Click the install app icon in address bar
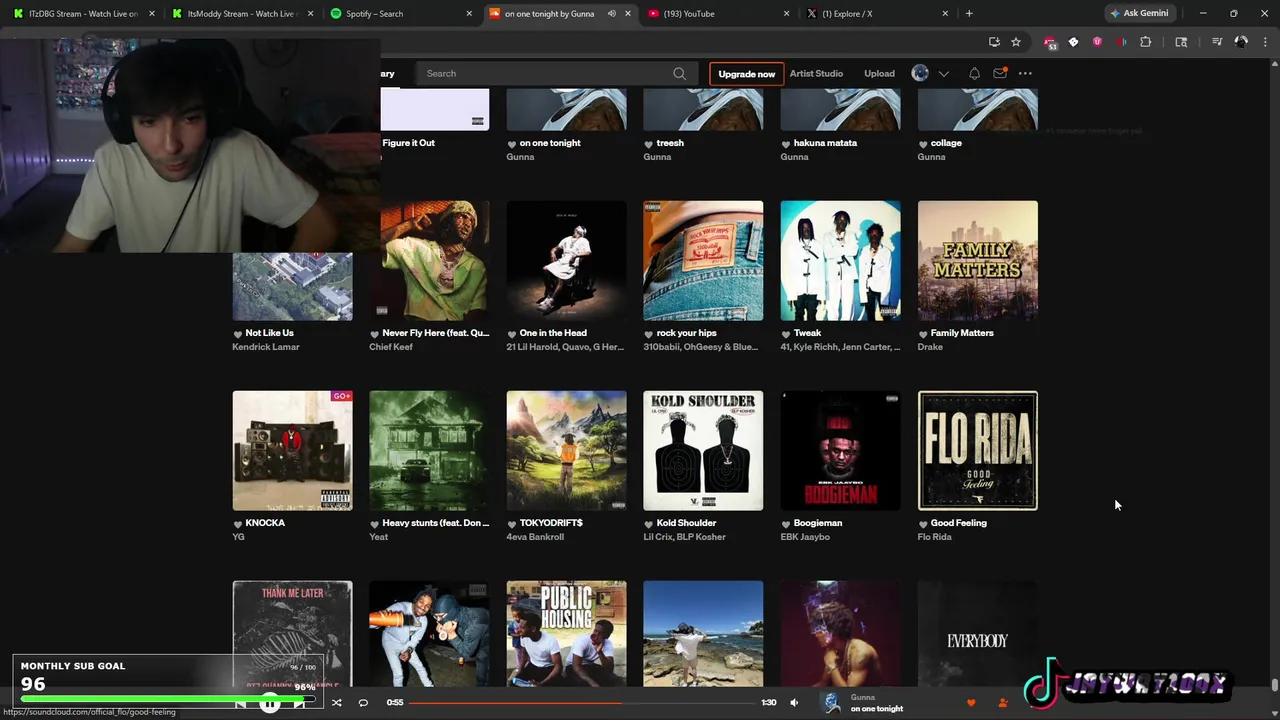The width and height of the screenshot is (1280, 720). [x=994, y=42]
